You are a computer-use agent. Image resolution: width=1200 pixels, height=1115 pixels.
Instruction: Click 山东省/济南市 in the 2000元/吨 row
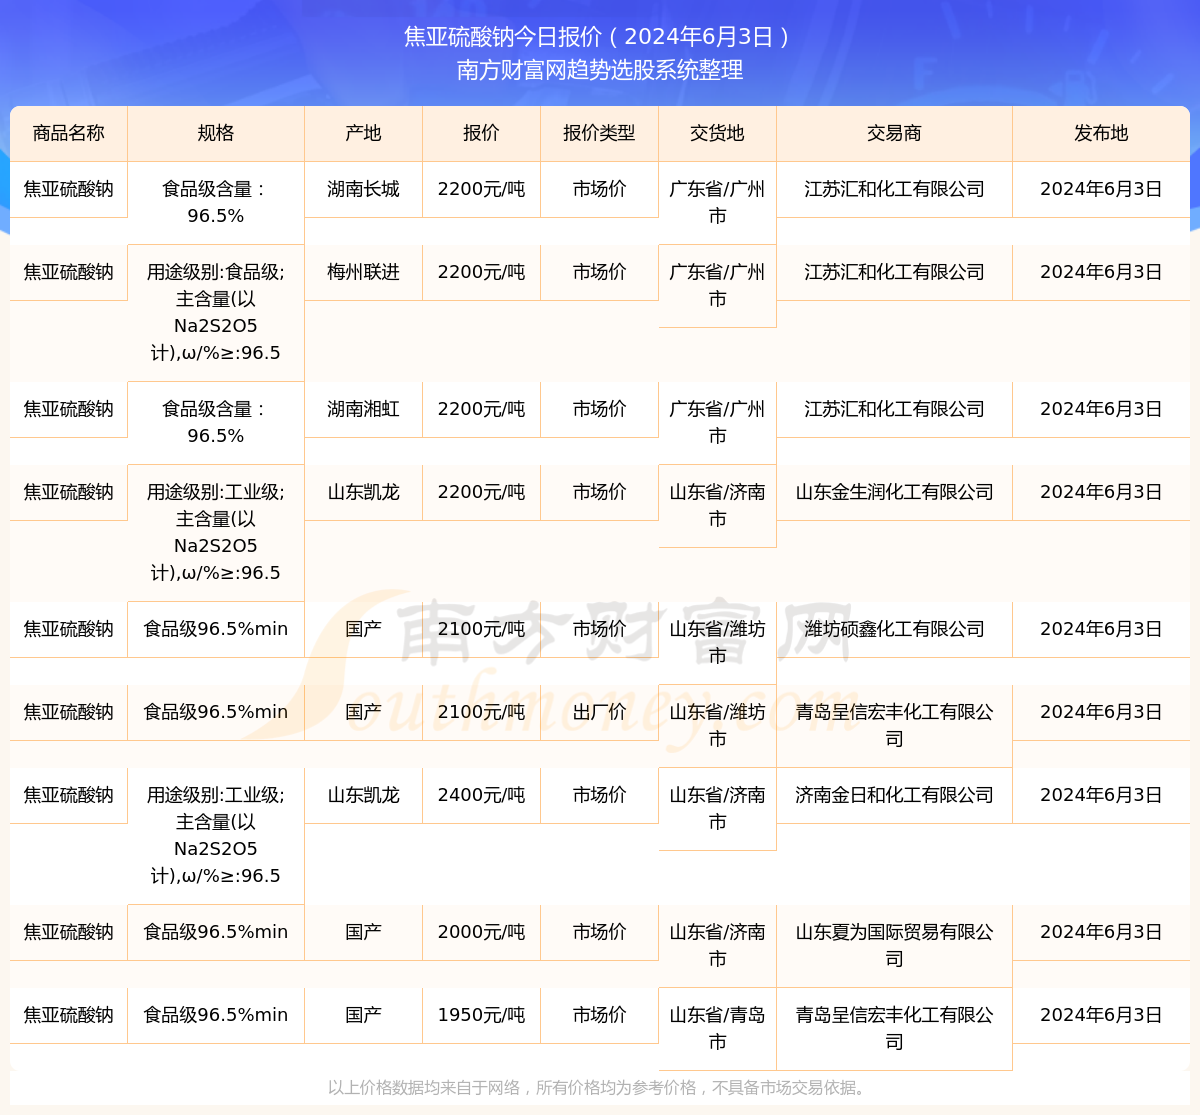click(x=717, y=946)
